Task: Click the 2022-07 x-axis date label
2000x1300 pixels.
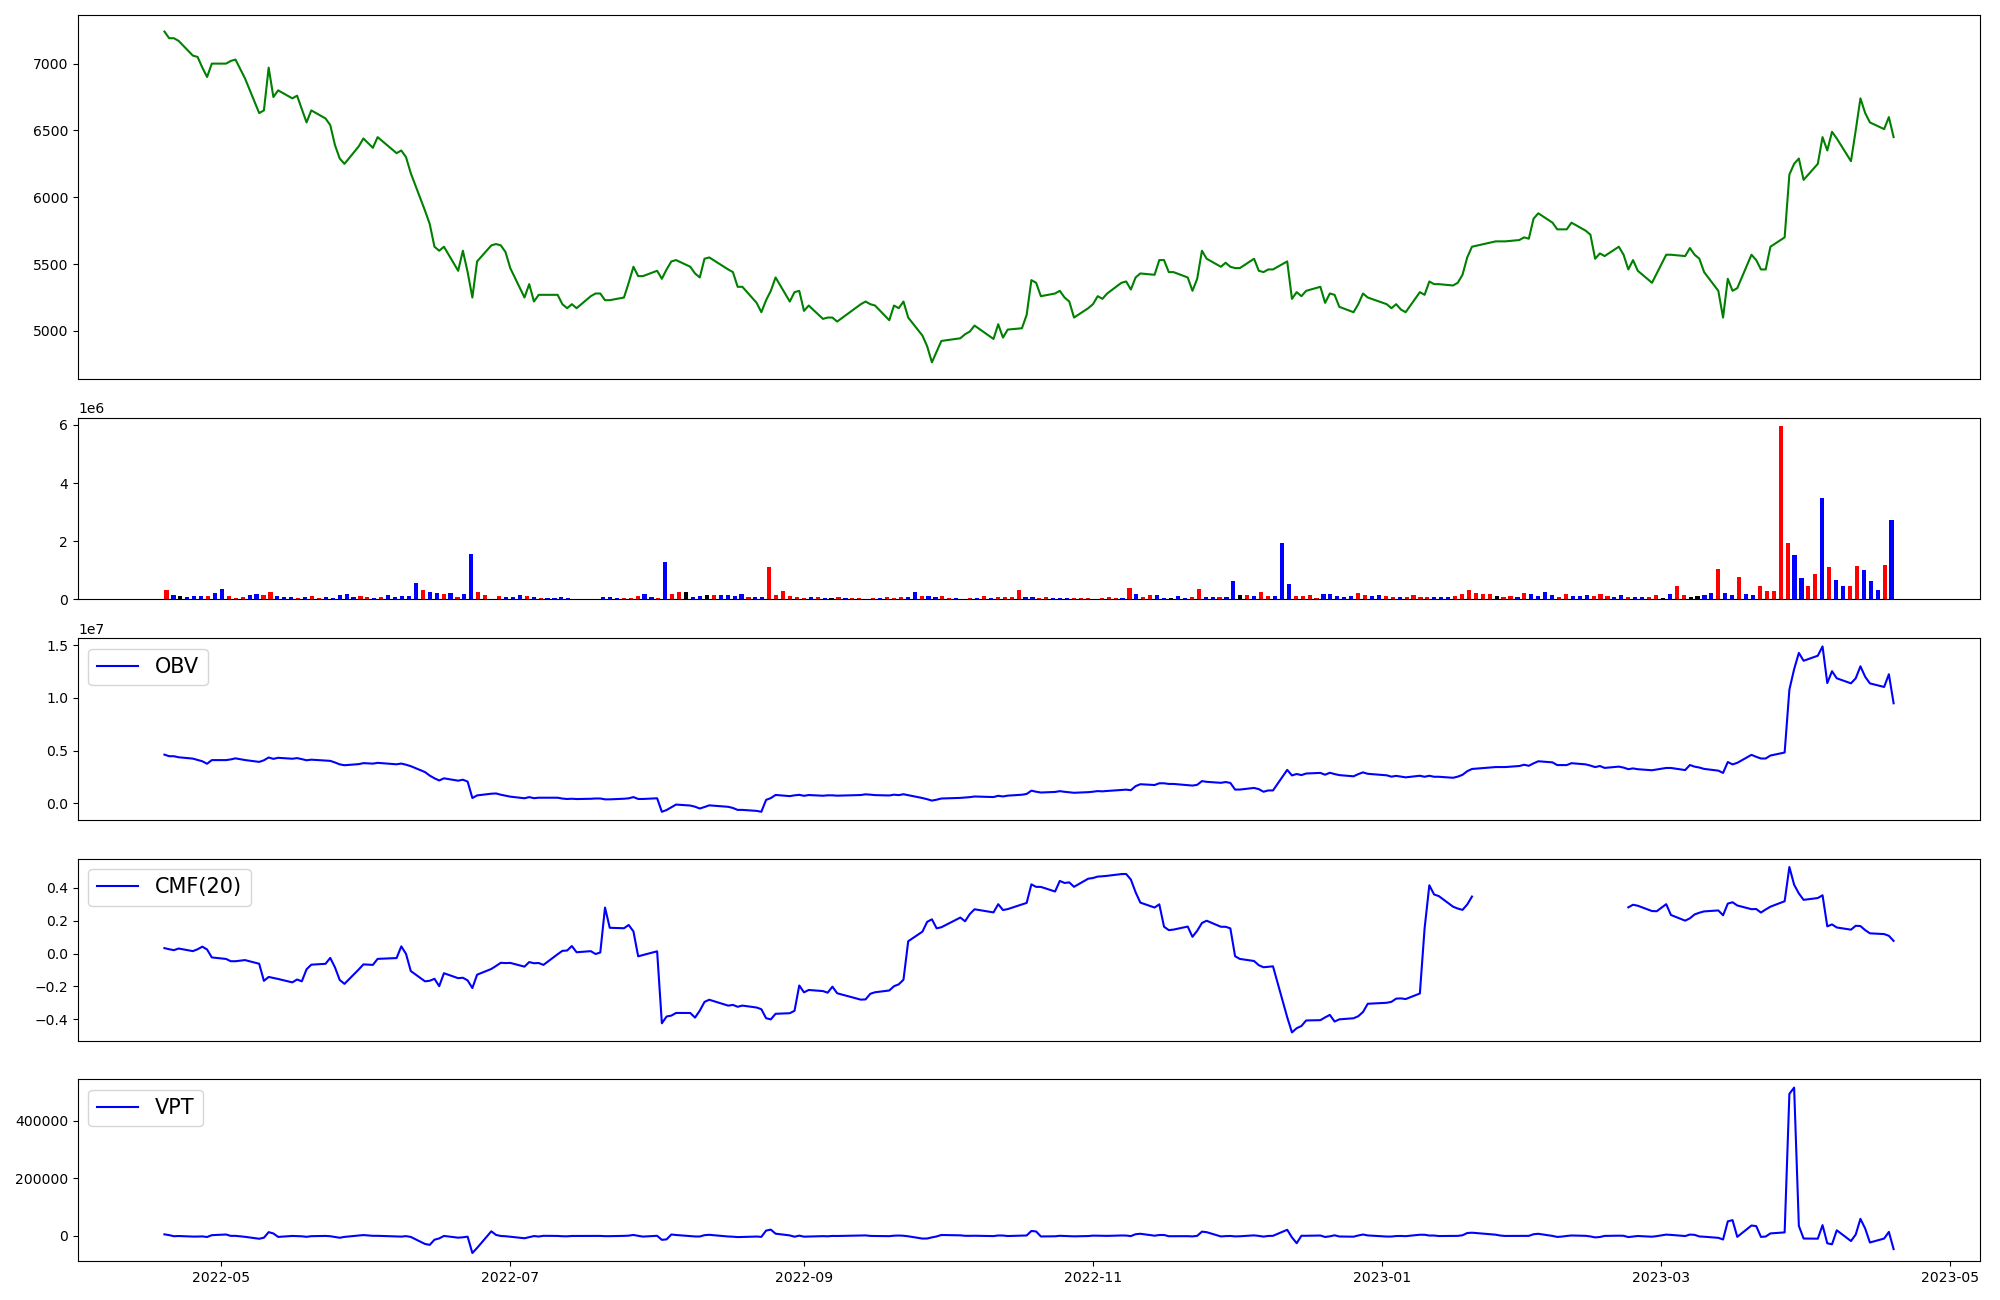Action: (x=510, y=1276)
